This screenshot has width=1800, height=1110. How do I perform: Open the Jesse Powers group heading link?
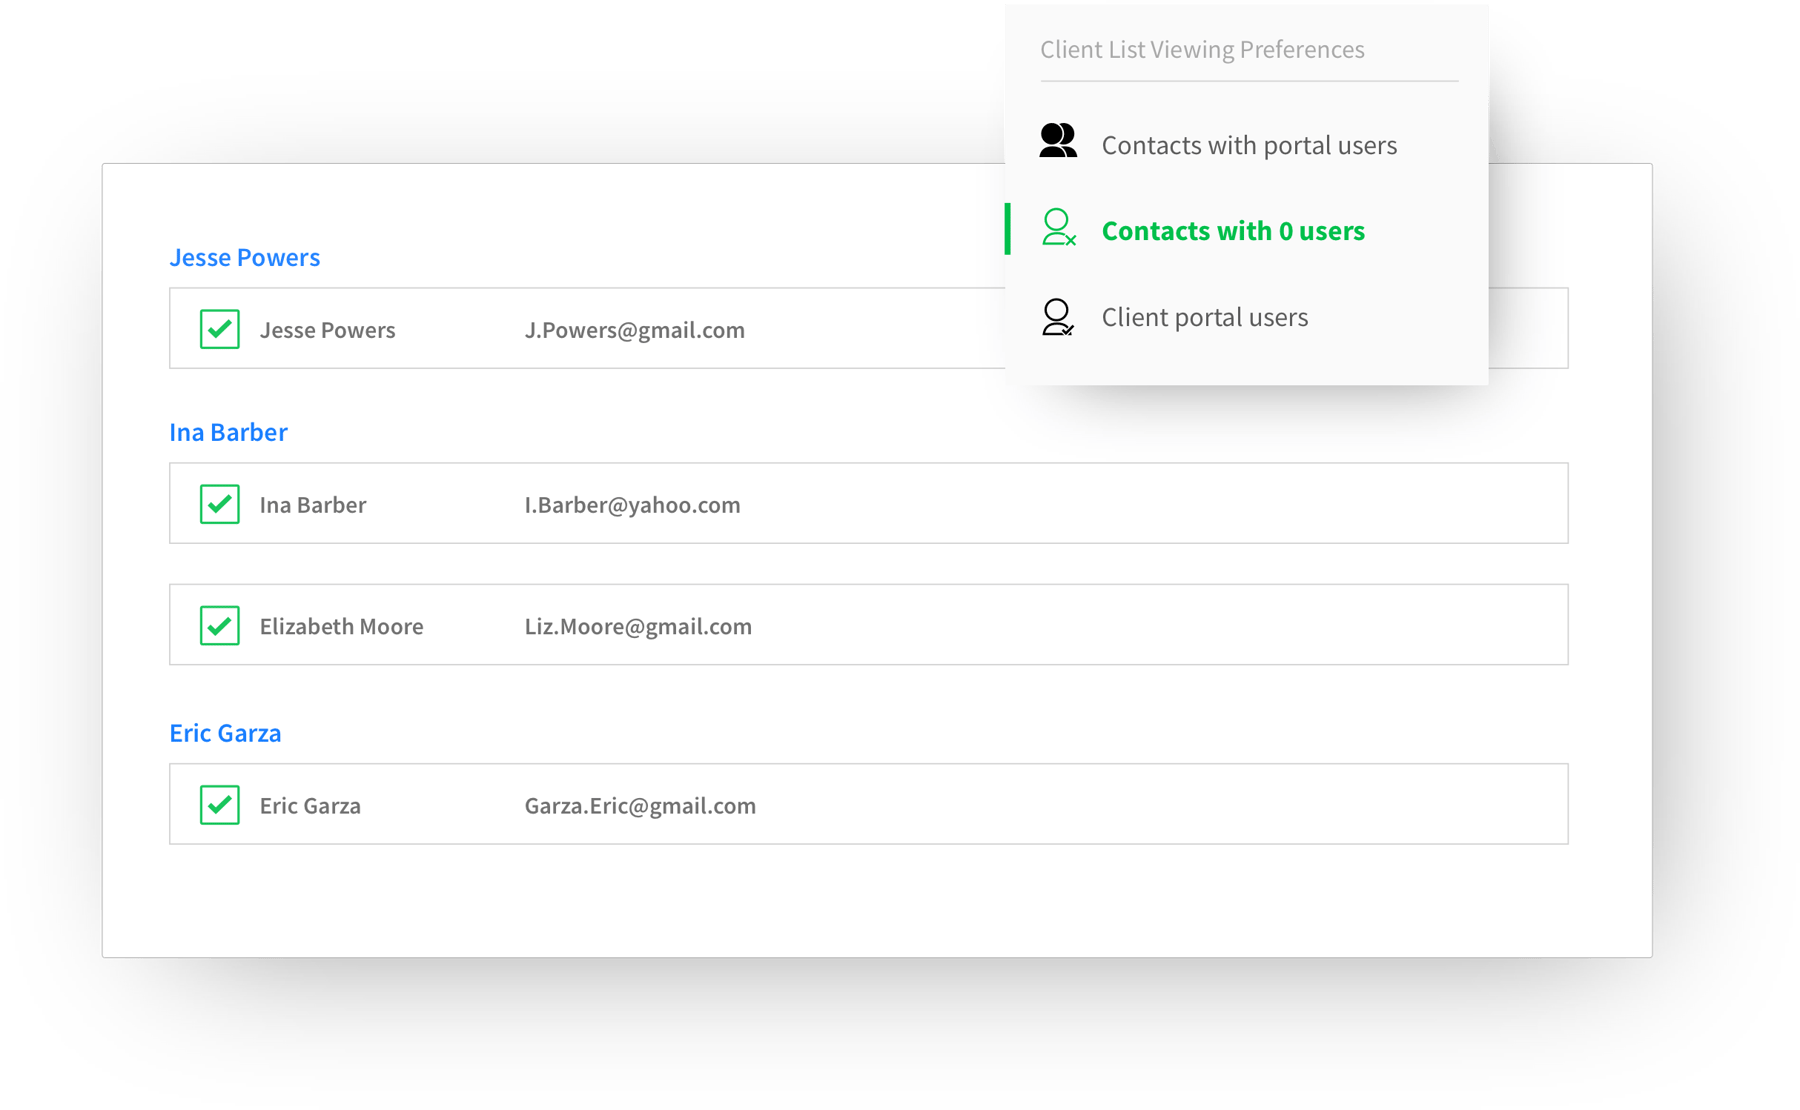[245, 257]
